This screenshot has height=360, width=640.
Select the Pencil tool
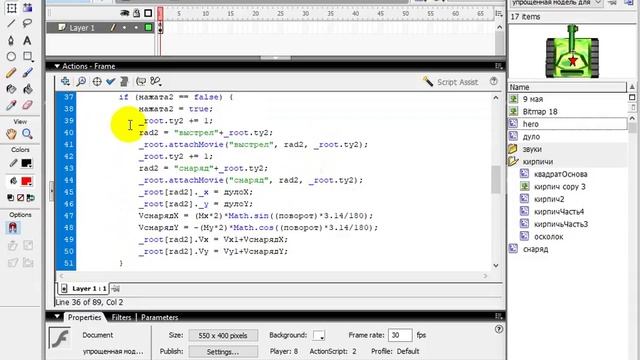pos(11,73)
